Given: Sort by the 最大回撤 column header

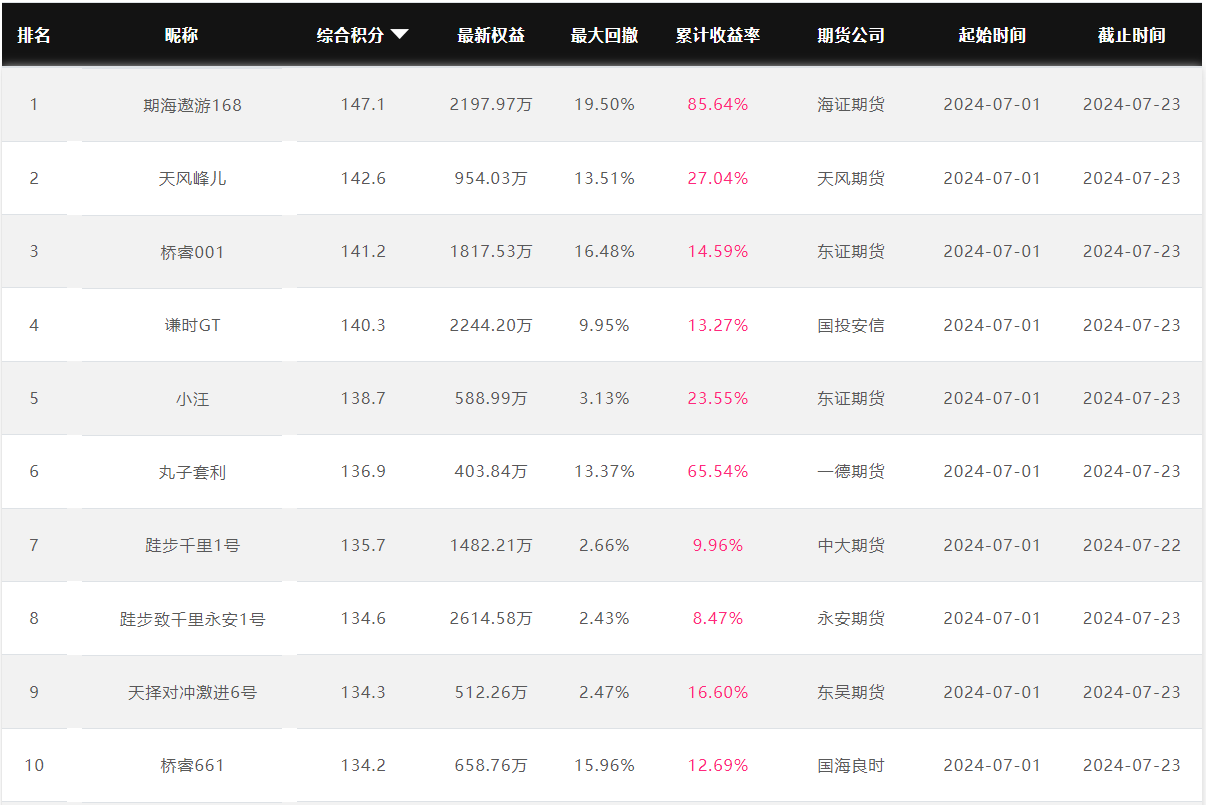Looking at the screenshot, I should pyautogui.click(x=604, y=35).
